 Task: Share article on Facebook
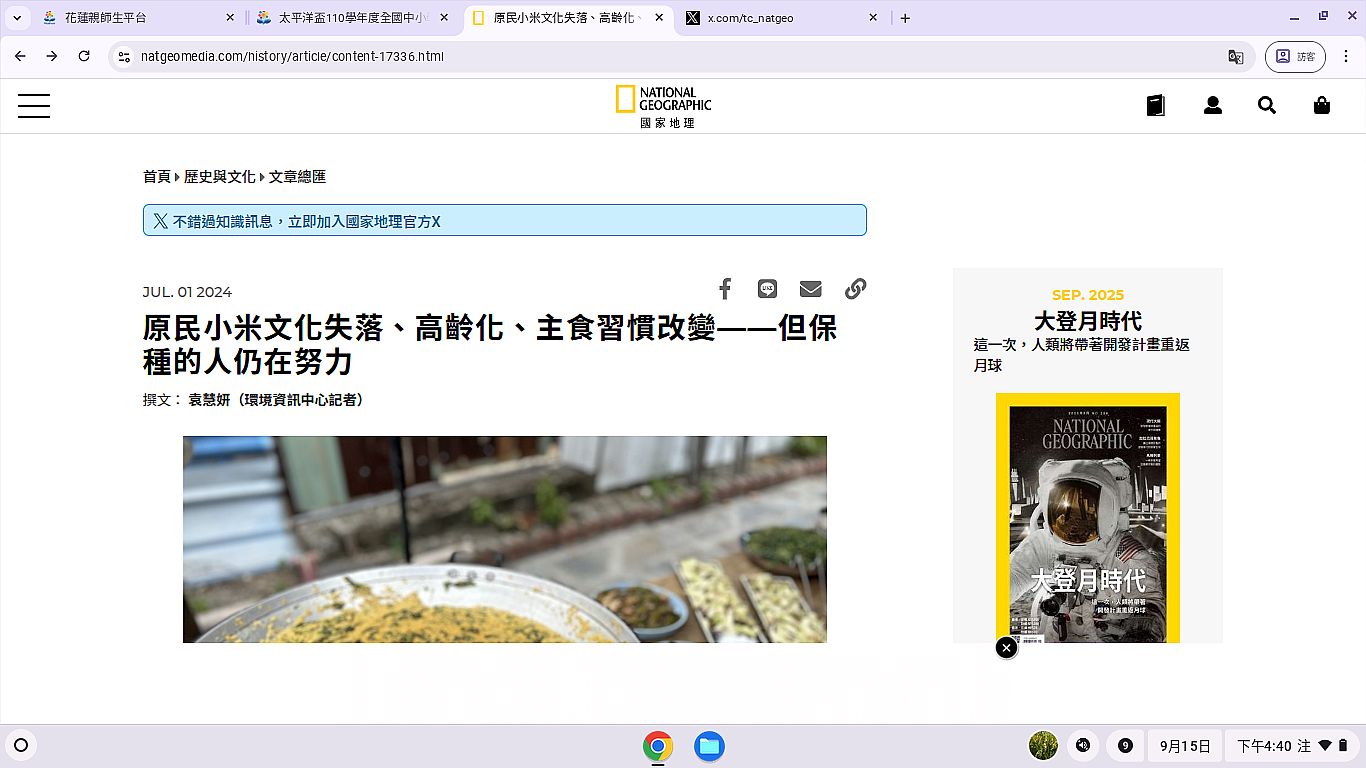(x=725, y=289)
